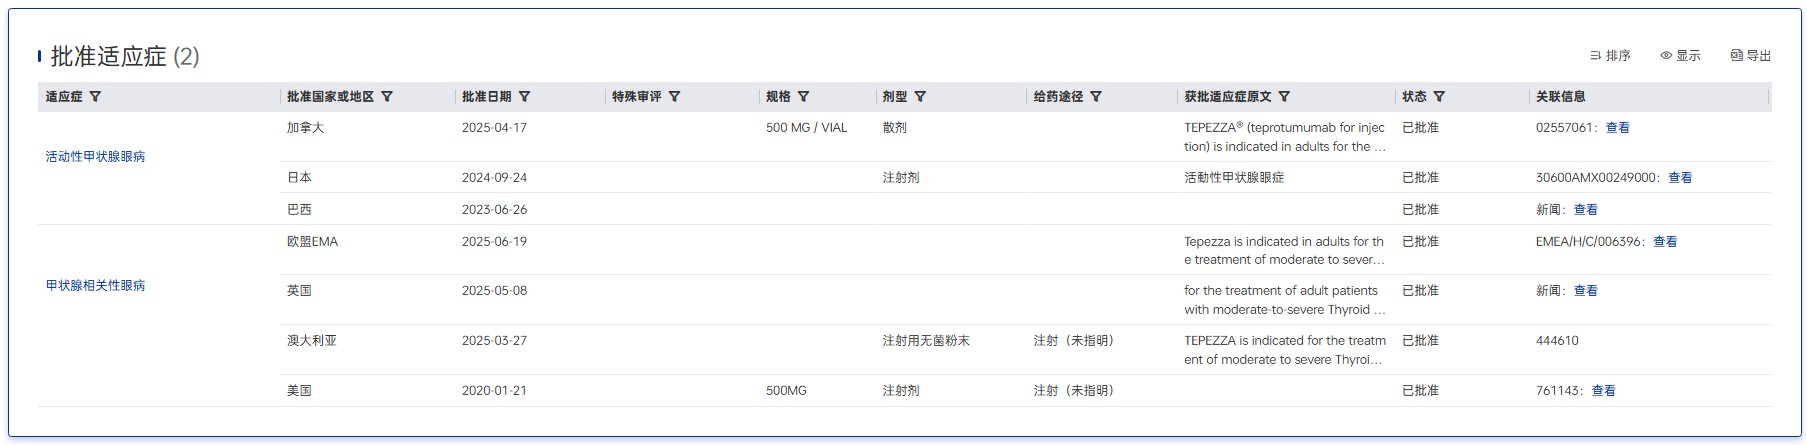Click 注射（未指明） in the 澳大利亚 row
This screenshot has width=1807, height=445.
pos(1073,341)
